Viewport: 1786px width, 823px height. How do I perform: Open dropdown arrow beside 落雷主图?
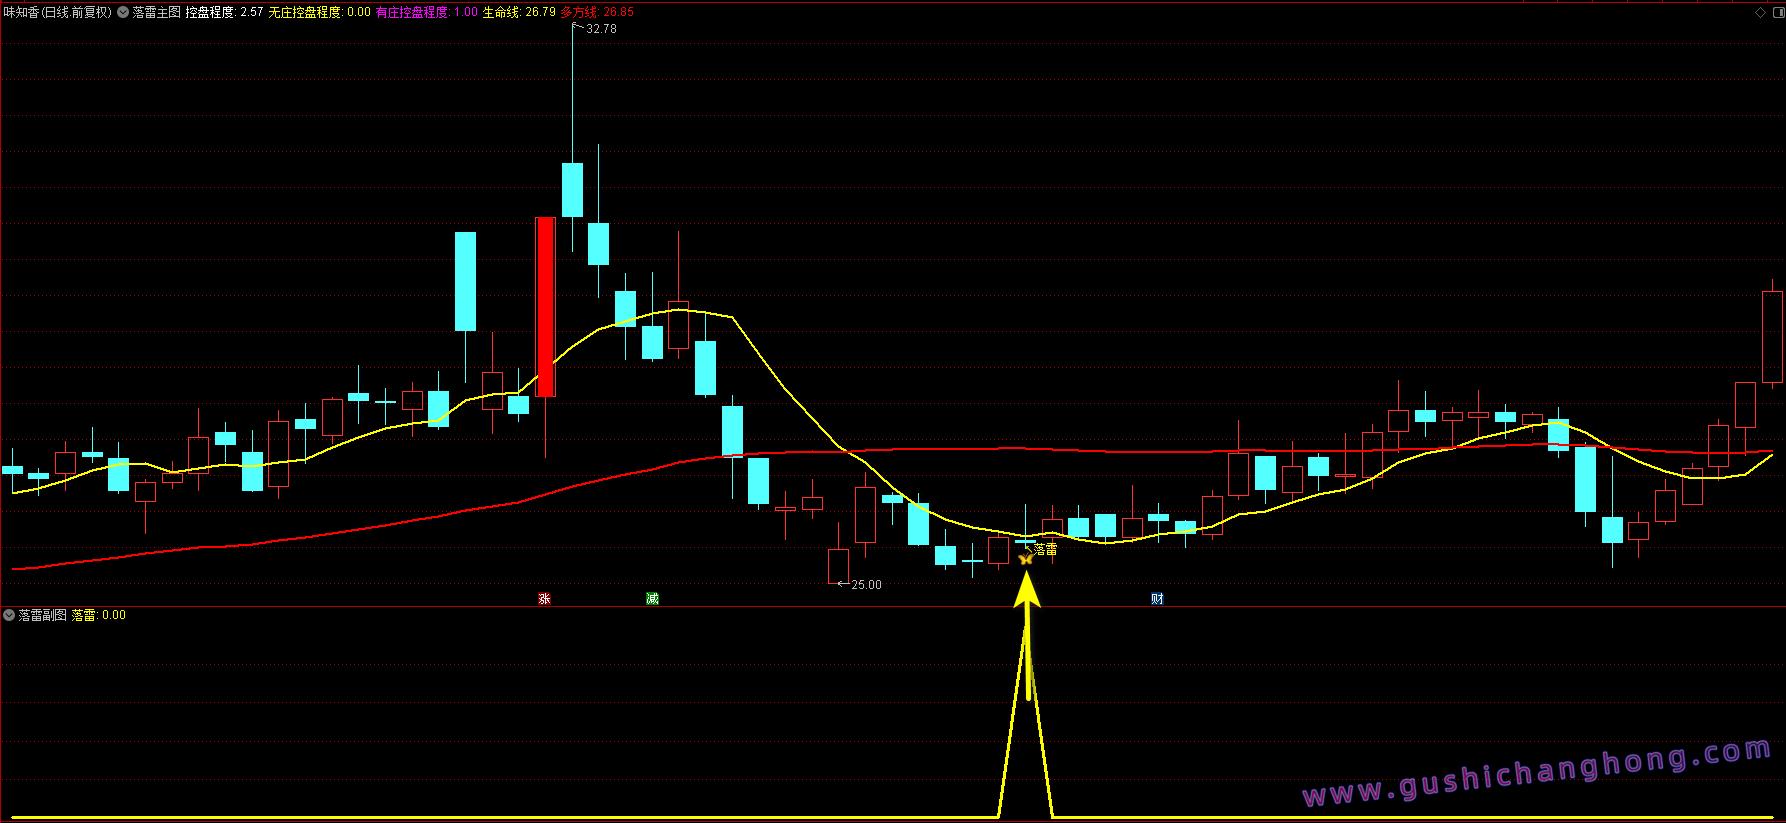(x=123, y=12)
